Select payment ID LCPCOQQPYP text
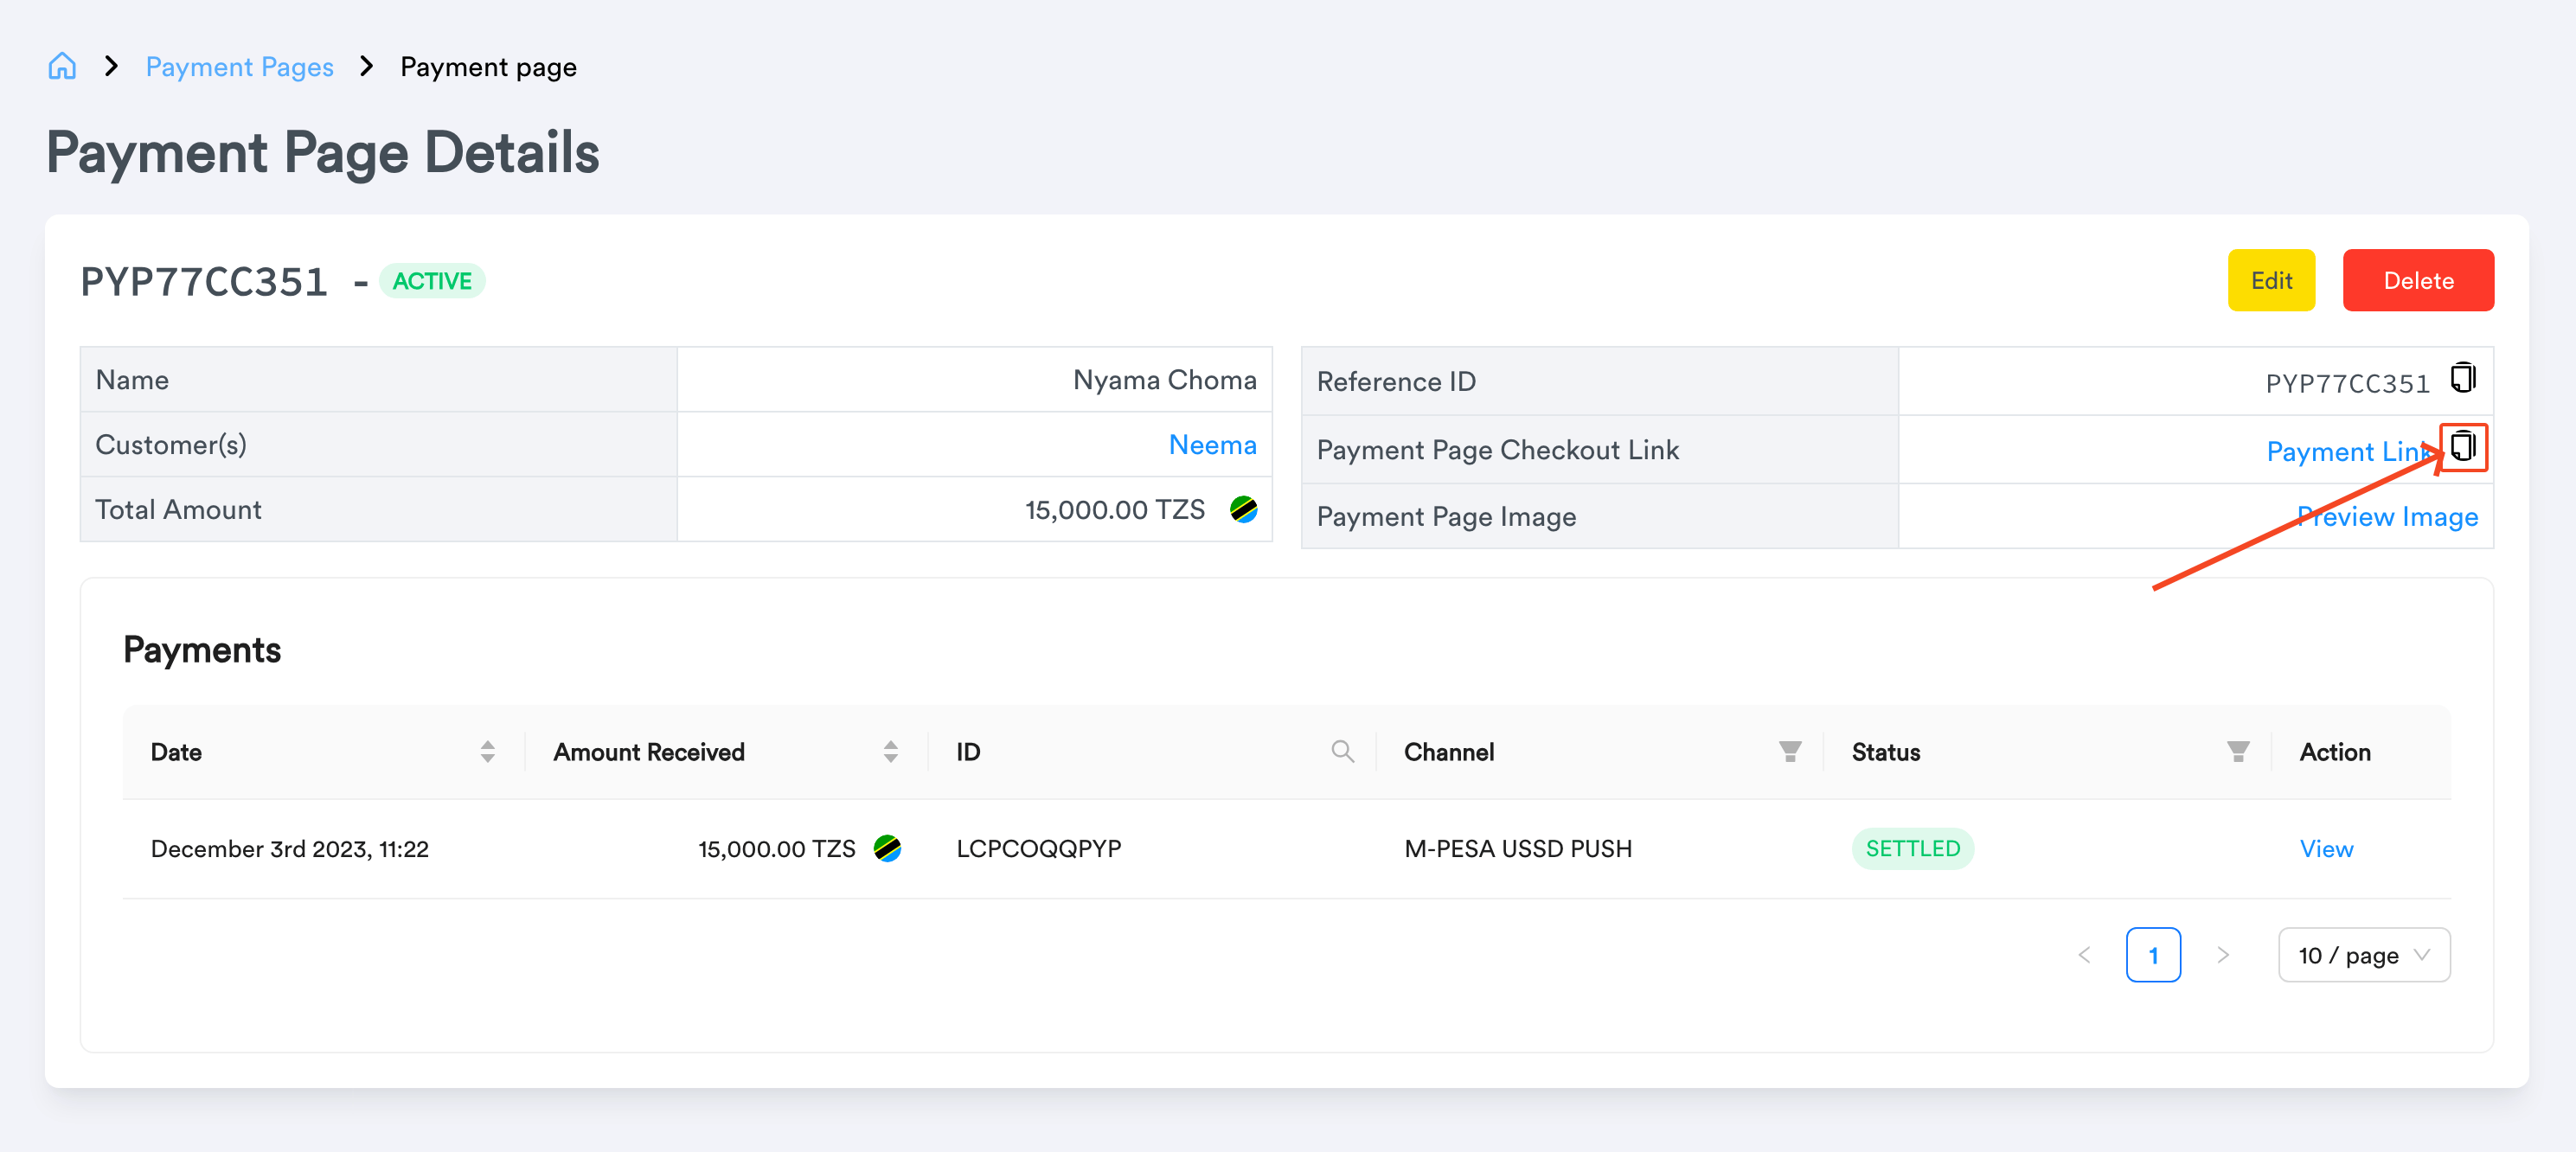Screen dimensions: 2576x1152 1038,848
